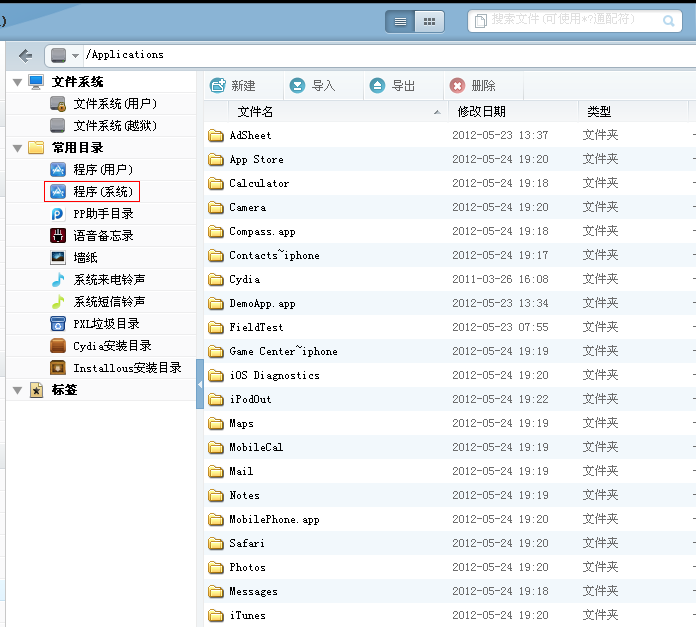The image size is (696, 627).
Task: Click the 新建 new button
Action: coord(233,86)
